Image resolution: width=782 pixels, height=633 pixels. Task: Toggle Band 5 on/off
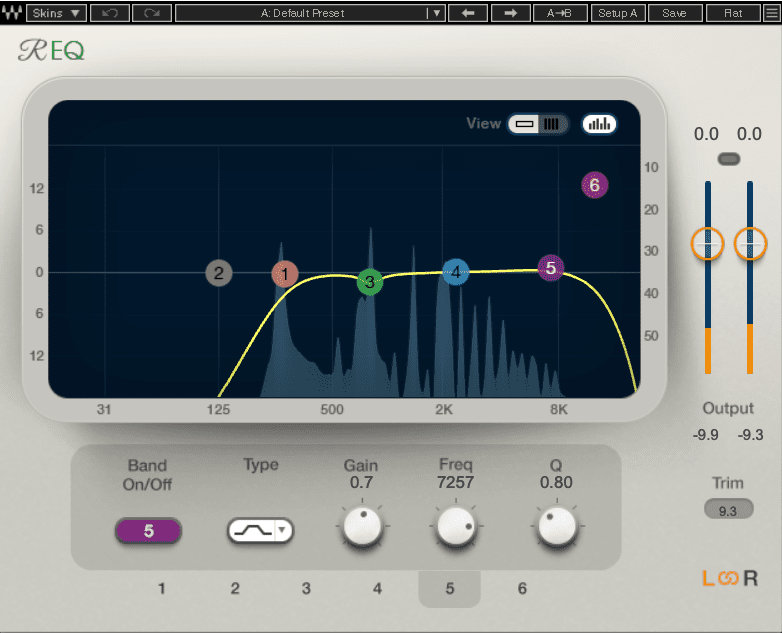pyautogui.click(x=148, y=531)
